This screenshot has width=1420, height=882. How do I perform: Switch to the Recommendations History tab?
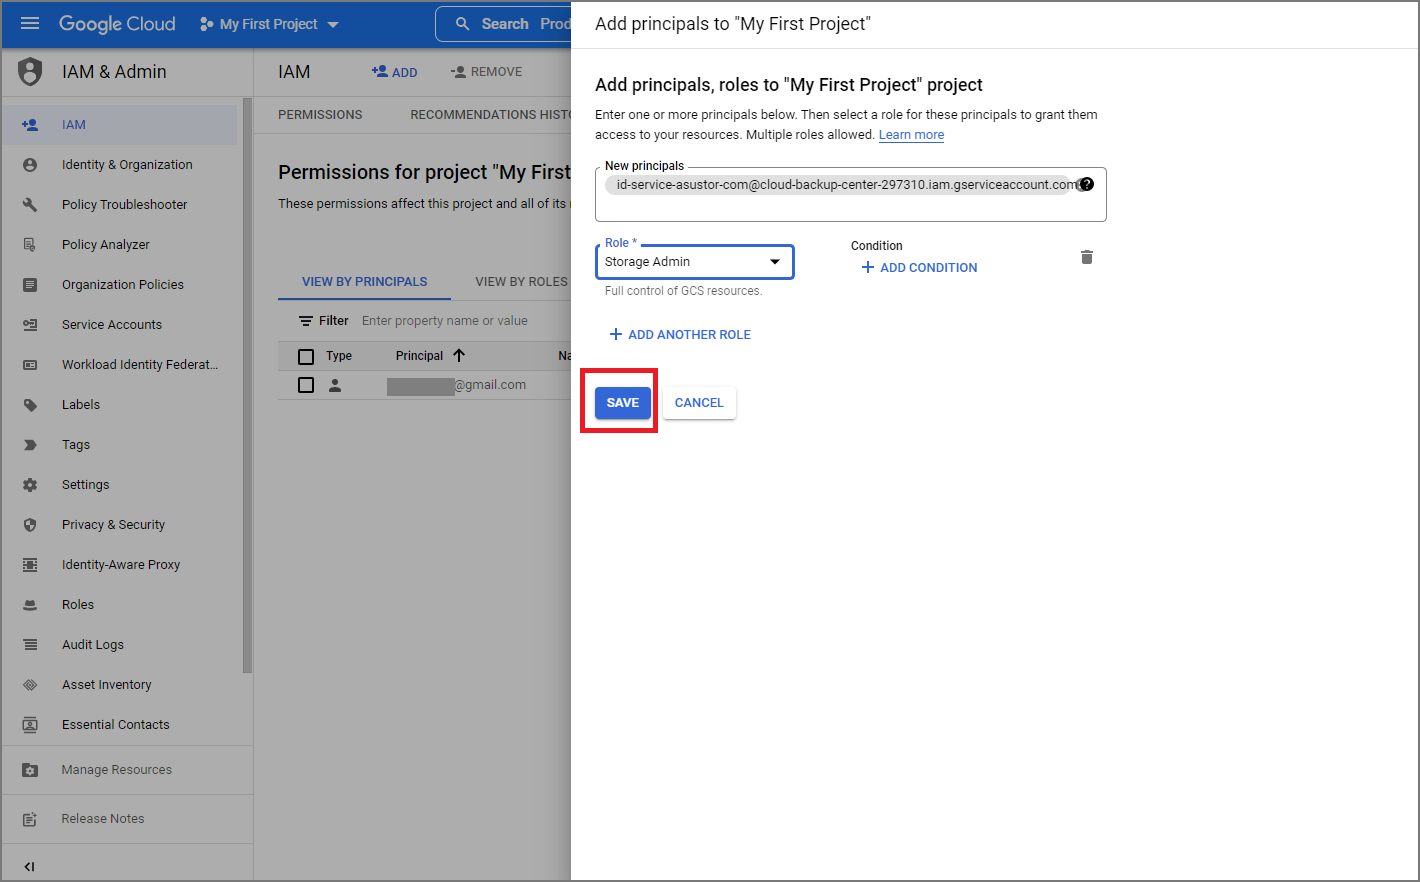pyautogui.click(x=490, y=115)
